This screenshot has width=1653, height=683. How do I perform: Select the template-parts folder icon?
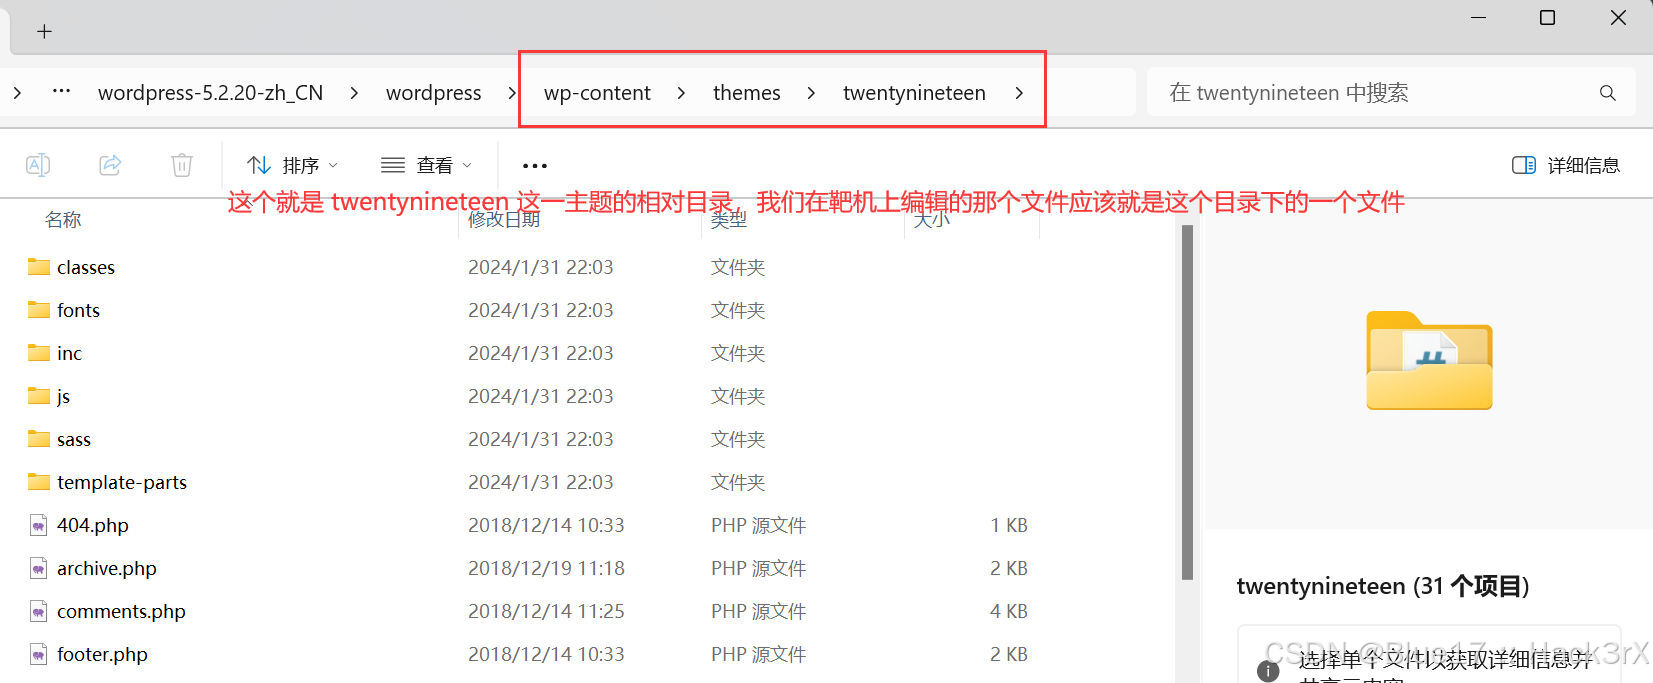(39, 482)
